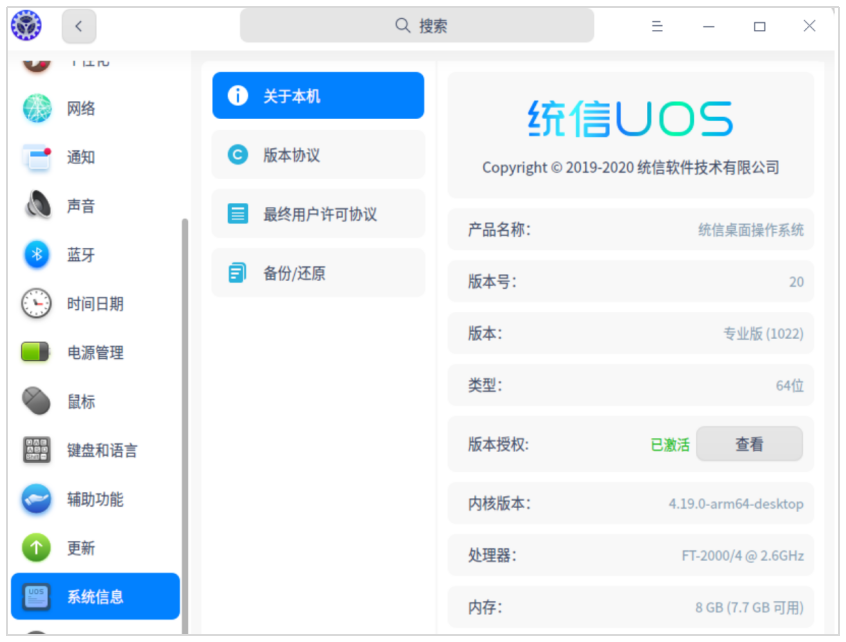This screenshot has width=846, height=642.
Task: Open the 键盘和语言 keyboard icon
Action: pos(37,450)
